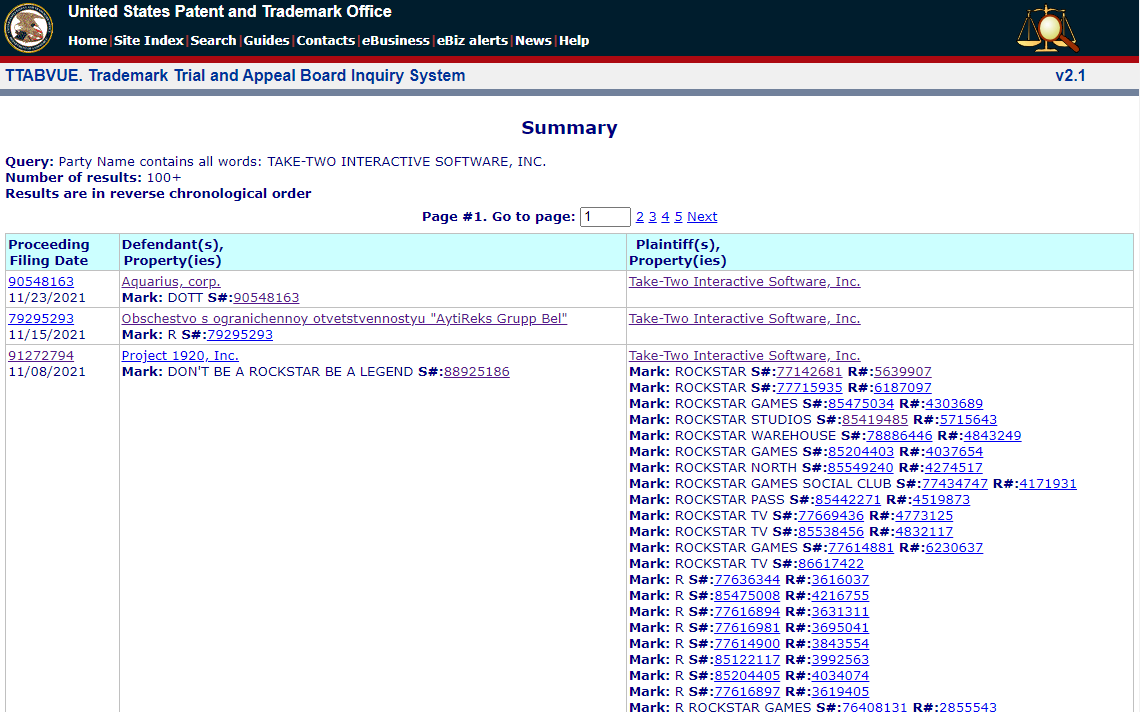Open the Home menu link
This screenshot has height=712, width=1140.
coord(87,41)
